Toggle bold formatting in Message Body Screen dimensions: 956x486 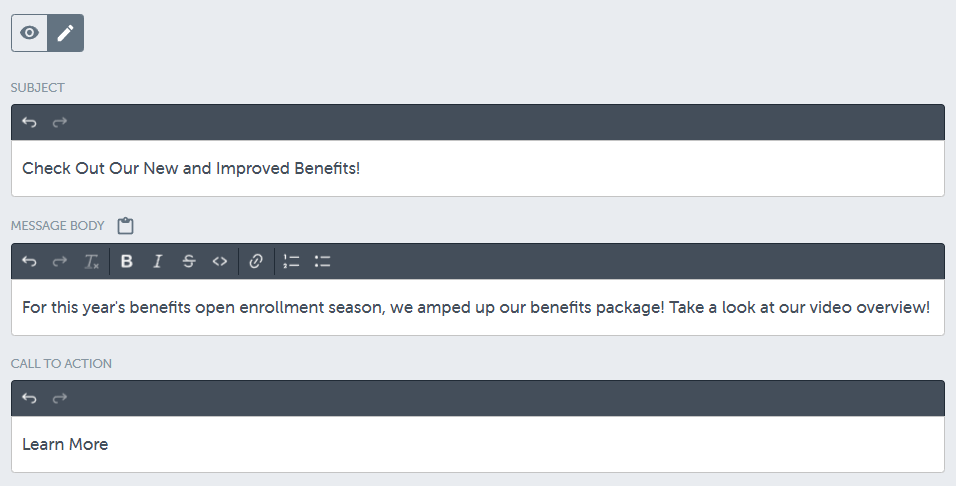click(x=127, y=261)
